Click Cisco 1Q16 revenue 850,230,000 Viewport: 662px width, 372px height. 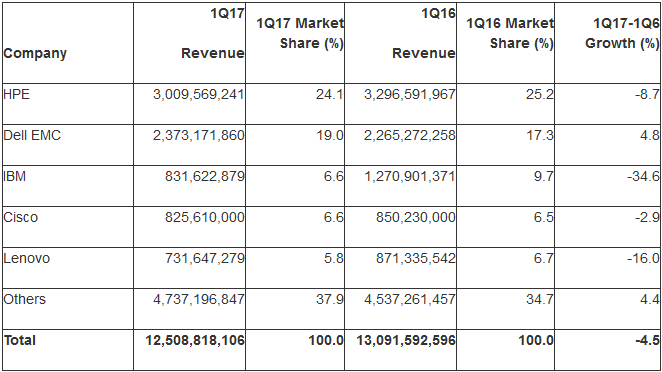(416, 217)
